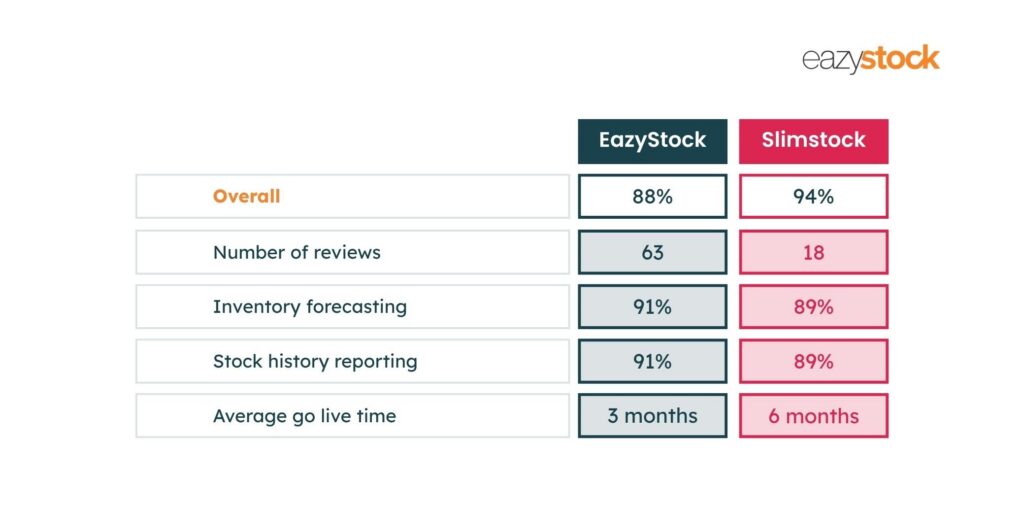Image resolution: width=1024 pixels, height=506 pixels.
Task: Click EazyStock's 91% Inventory forecasting cell
Action: (652, 307)
